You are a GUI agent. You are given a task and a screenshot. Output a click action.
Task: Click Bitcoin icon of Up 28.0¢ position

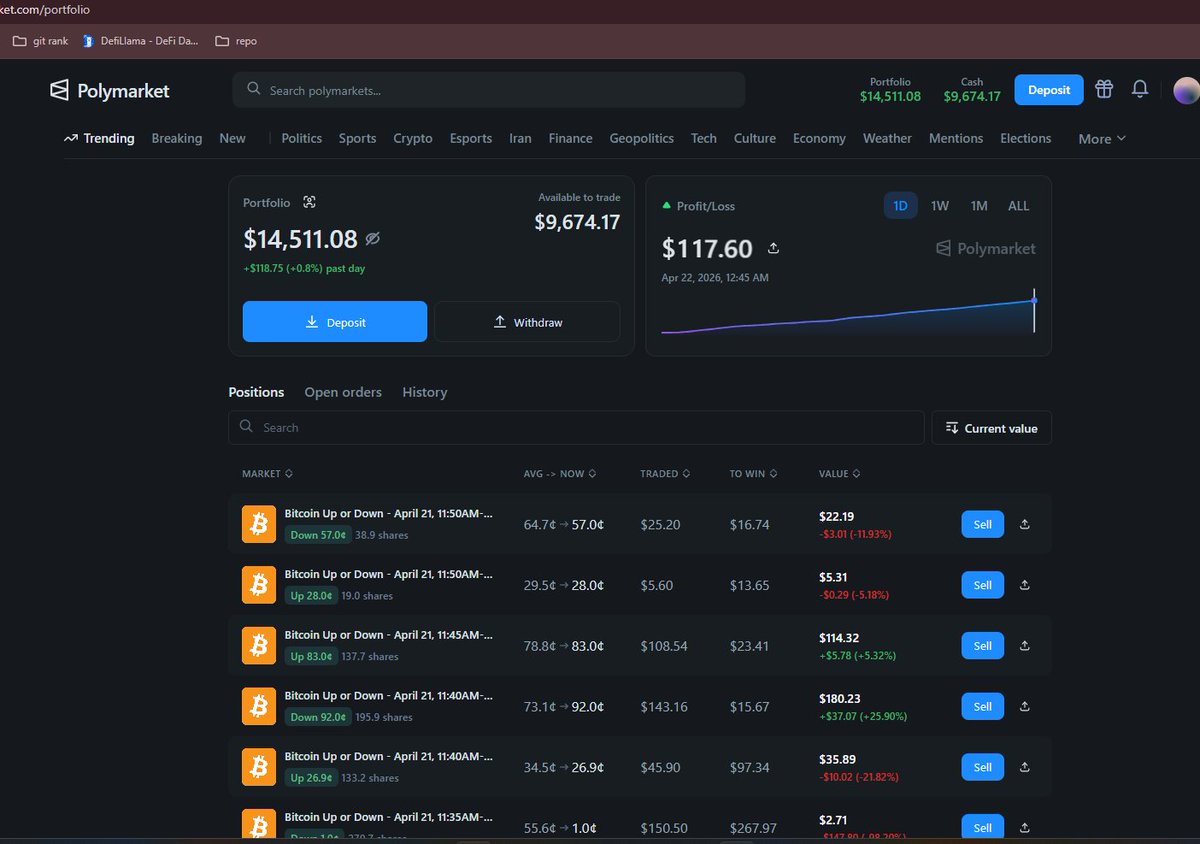259,585
